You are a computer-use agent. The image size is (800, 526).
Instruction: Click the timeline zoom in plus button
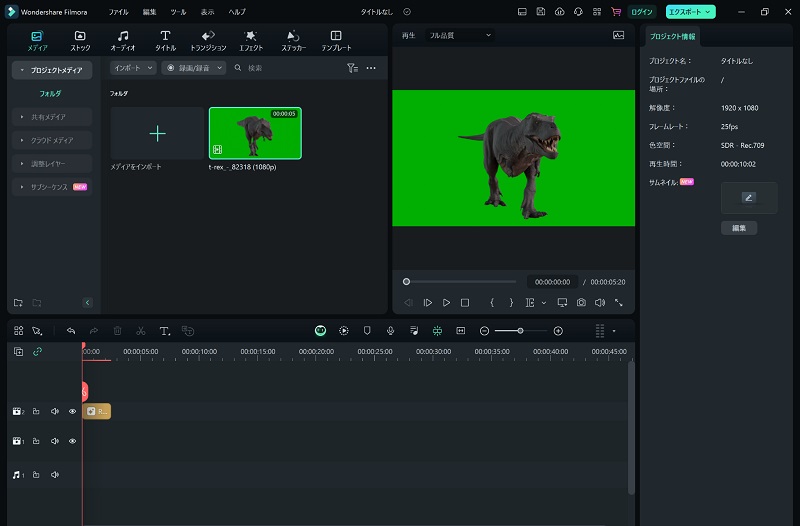tap(558, 331)
